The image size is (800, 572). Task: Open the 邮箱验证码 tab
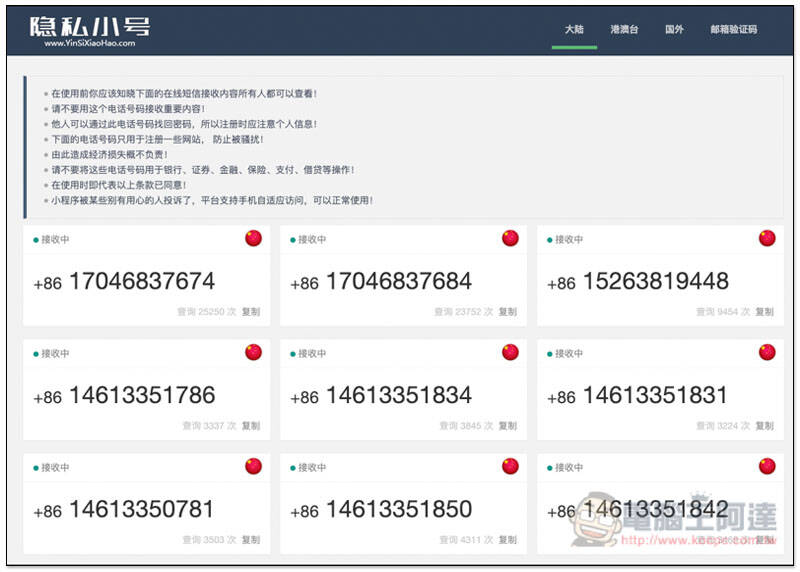(x=734, y=30)
